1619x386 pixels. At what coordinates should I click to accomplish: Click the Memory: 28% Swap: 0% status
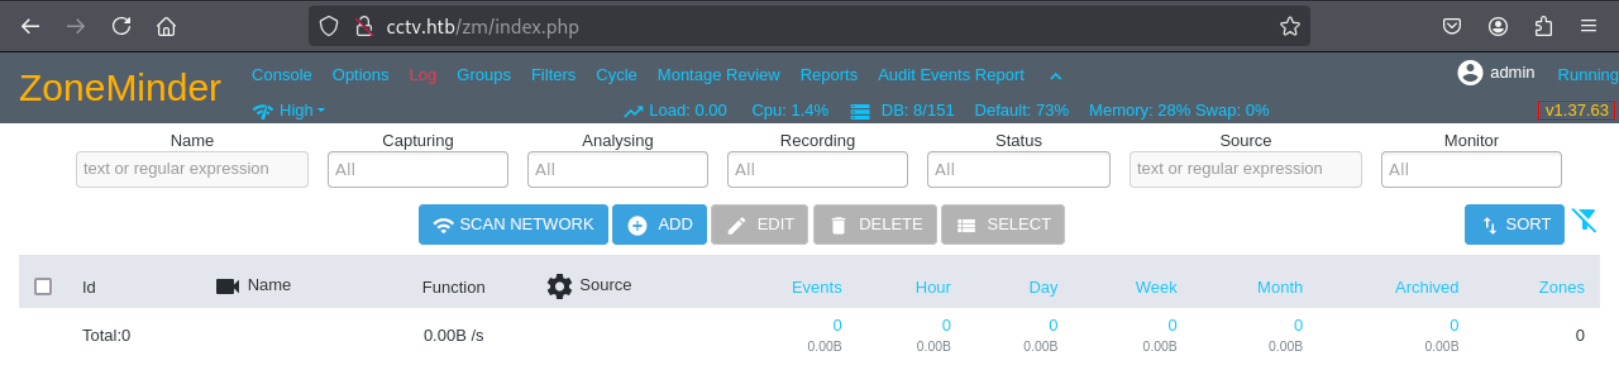(1179, 110)
